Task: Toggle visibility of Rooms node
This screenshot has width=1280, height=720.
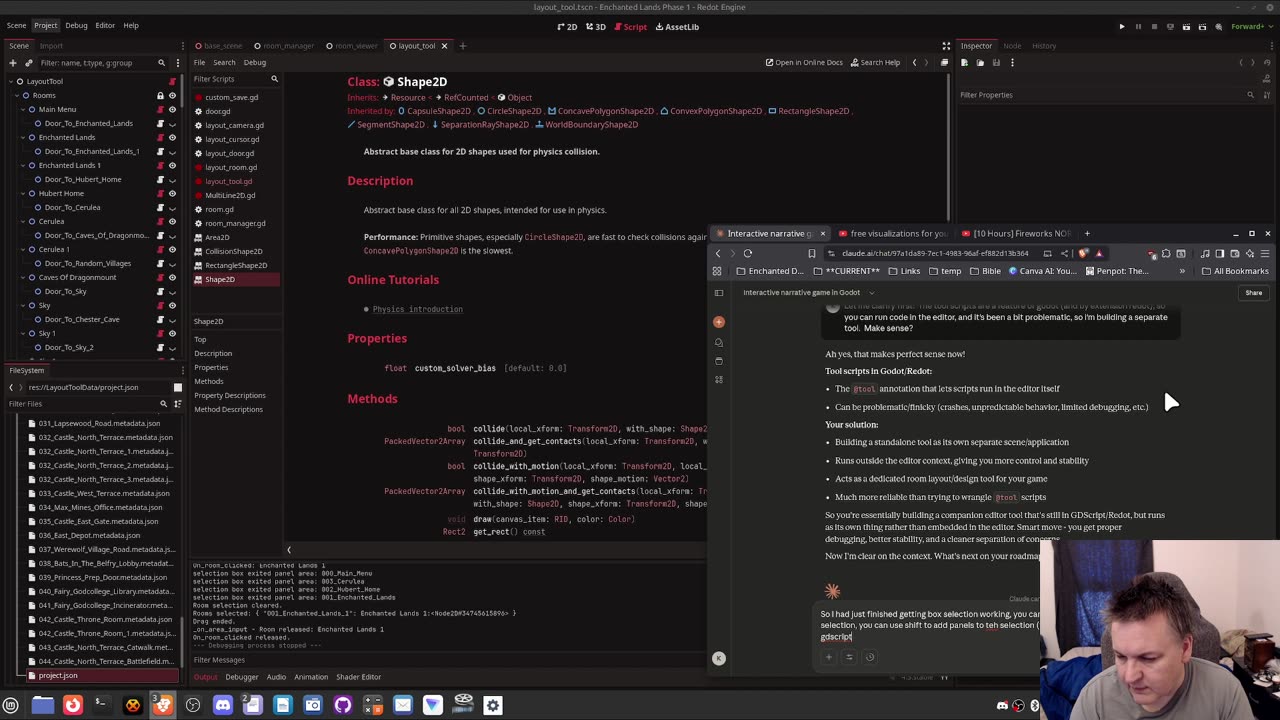Action: coord(172,95)
